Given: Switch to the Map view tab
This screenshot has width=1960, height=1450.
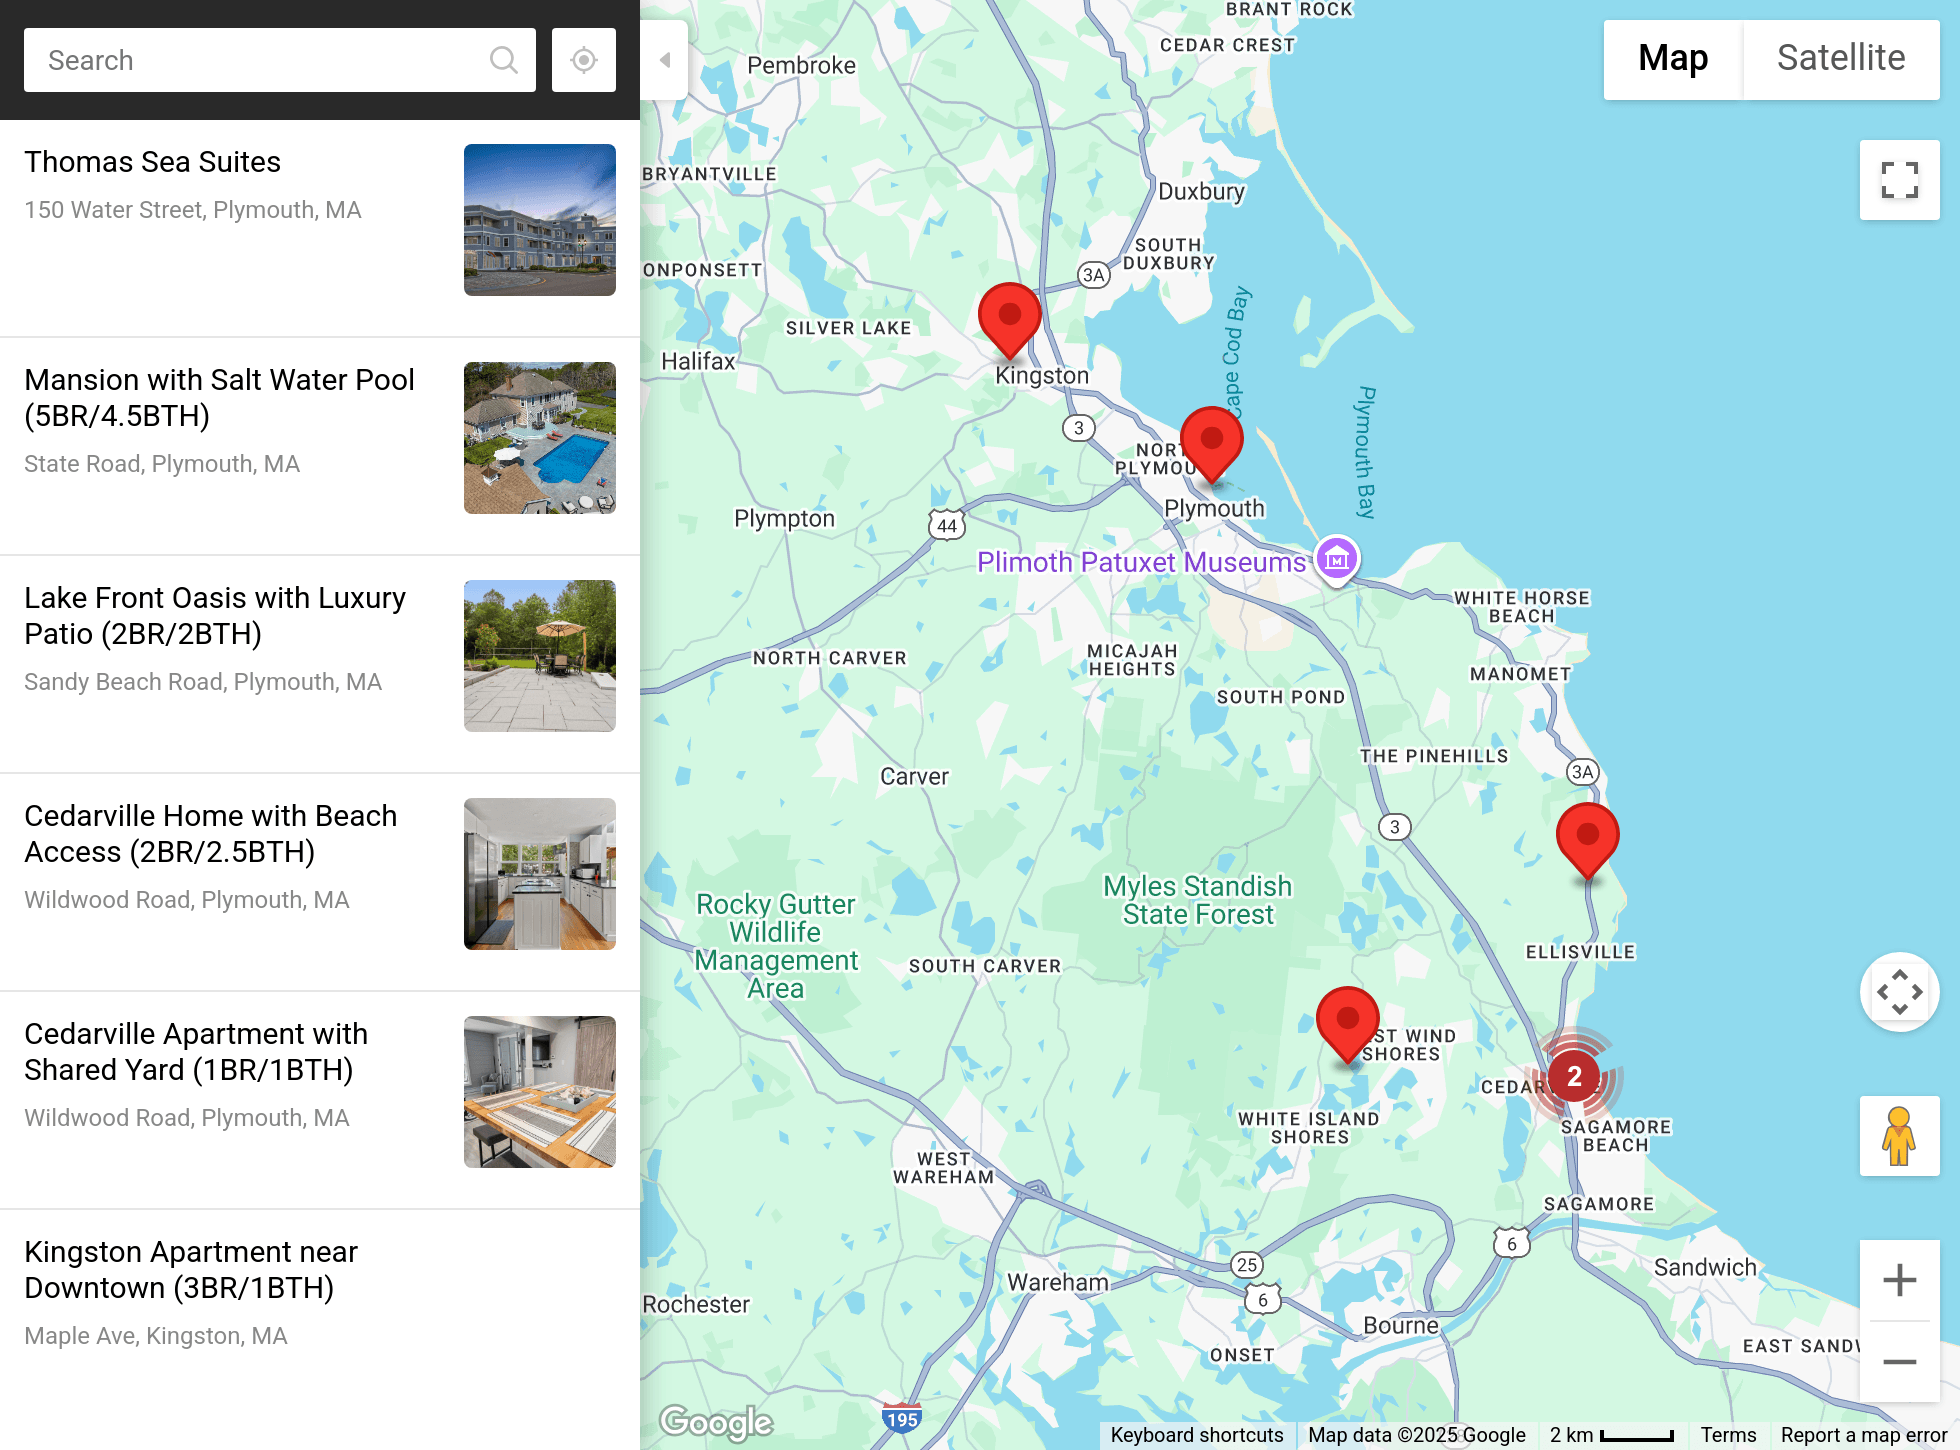Looking at the screenshot, I should click(x=1673, y=59).
